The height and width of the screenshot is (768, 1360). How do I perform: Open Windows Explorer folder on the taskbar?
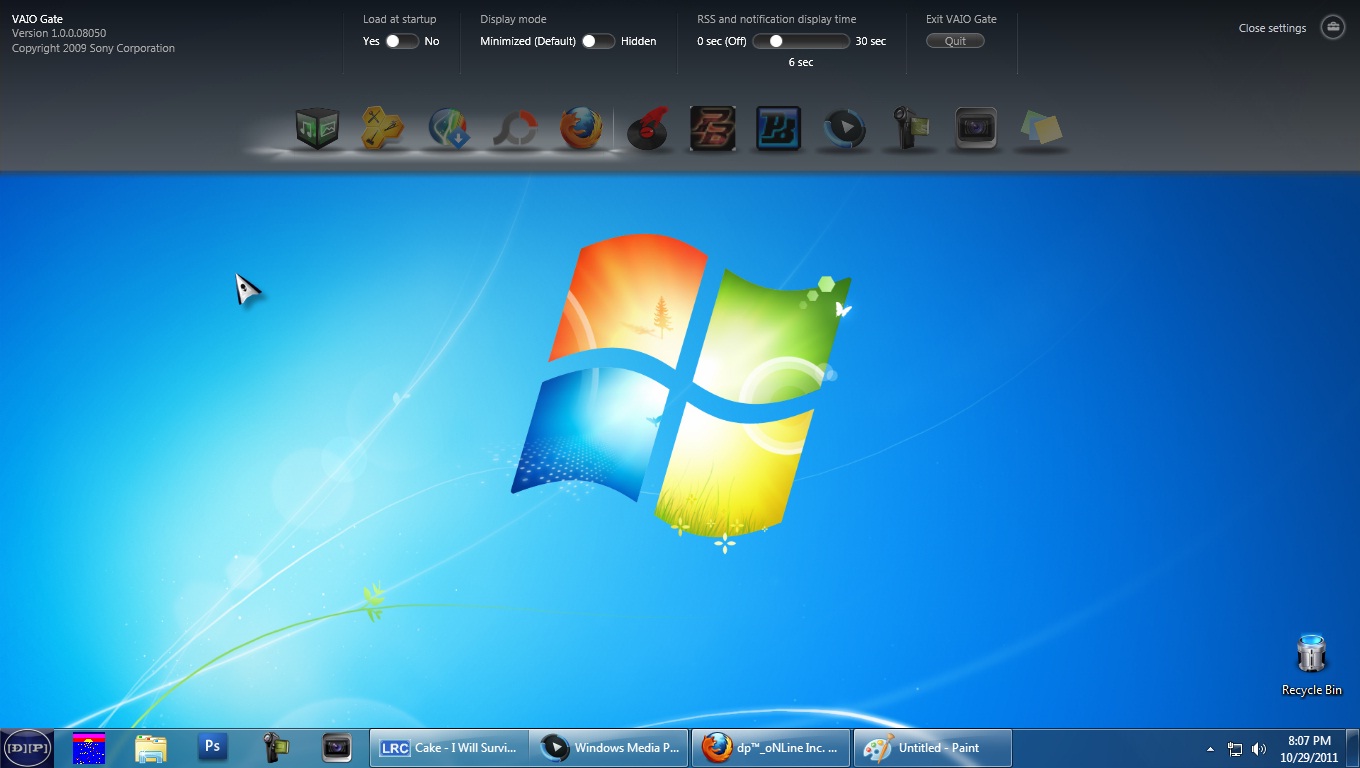click(x=151, y=748)
